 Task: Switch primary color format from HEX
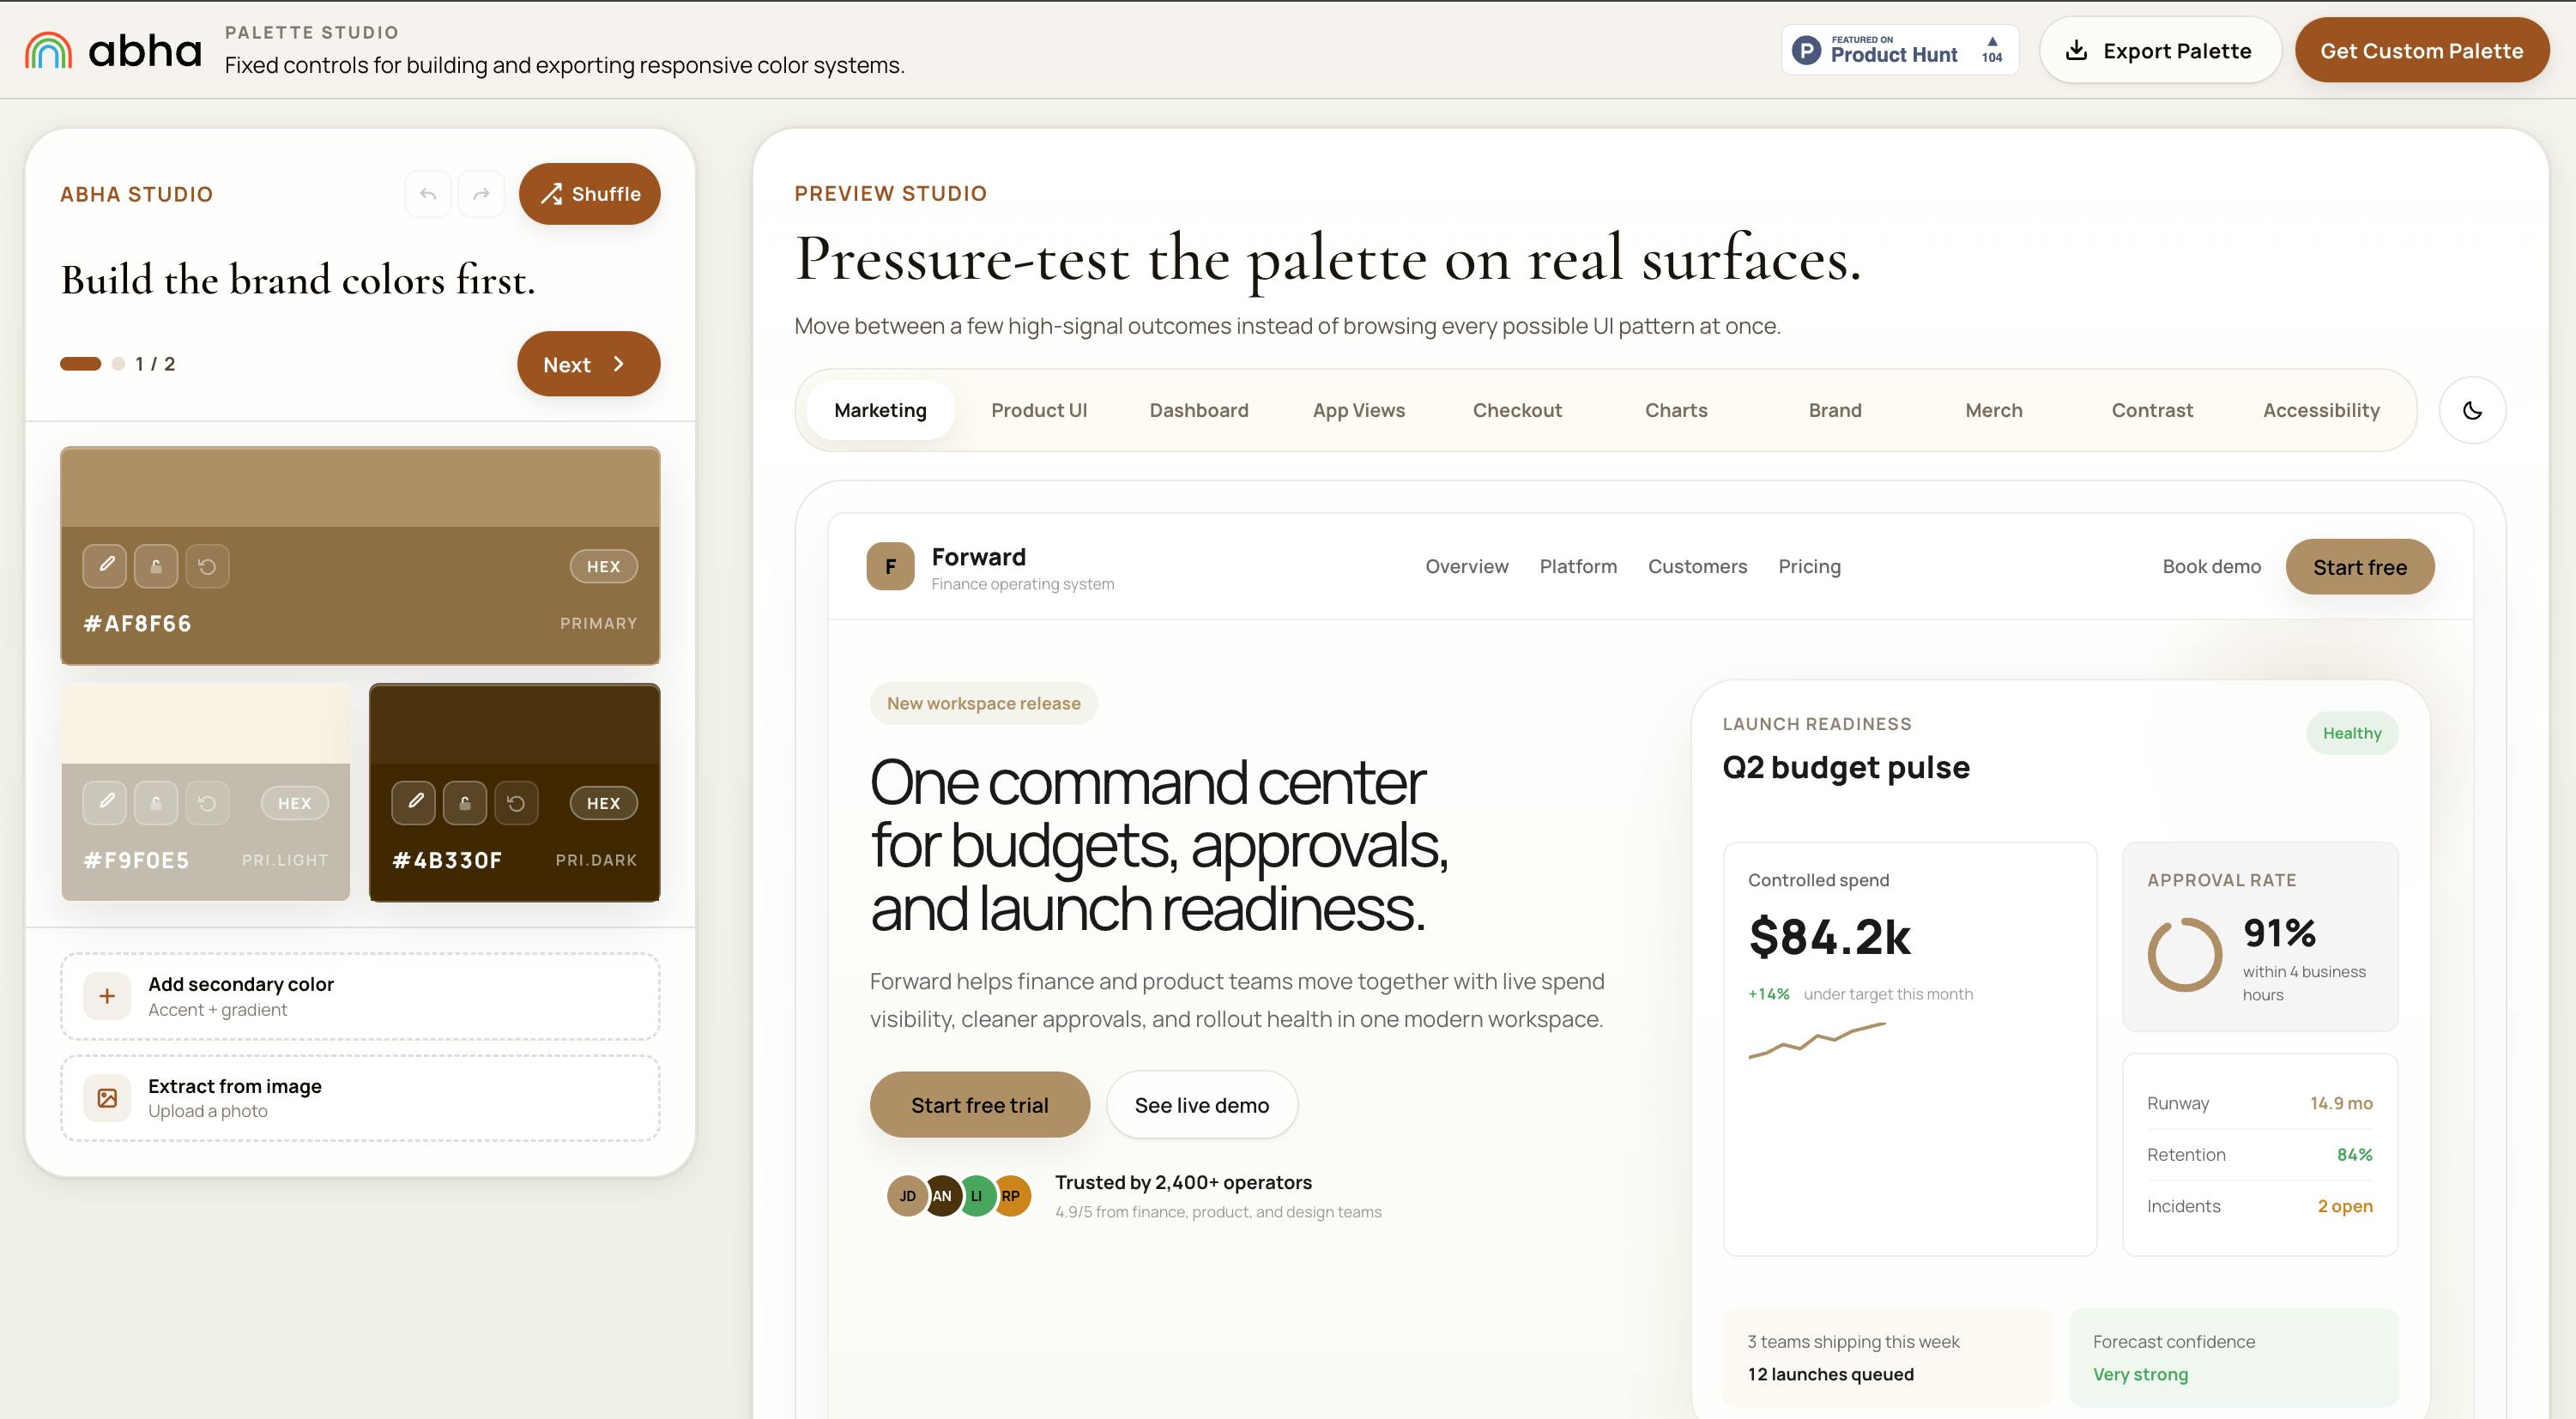coord(603,566)
